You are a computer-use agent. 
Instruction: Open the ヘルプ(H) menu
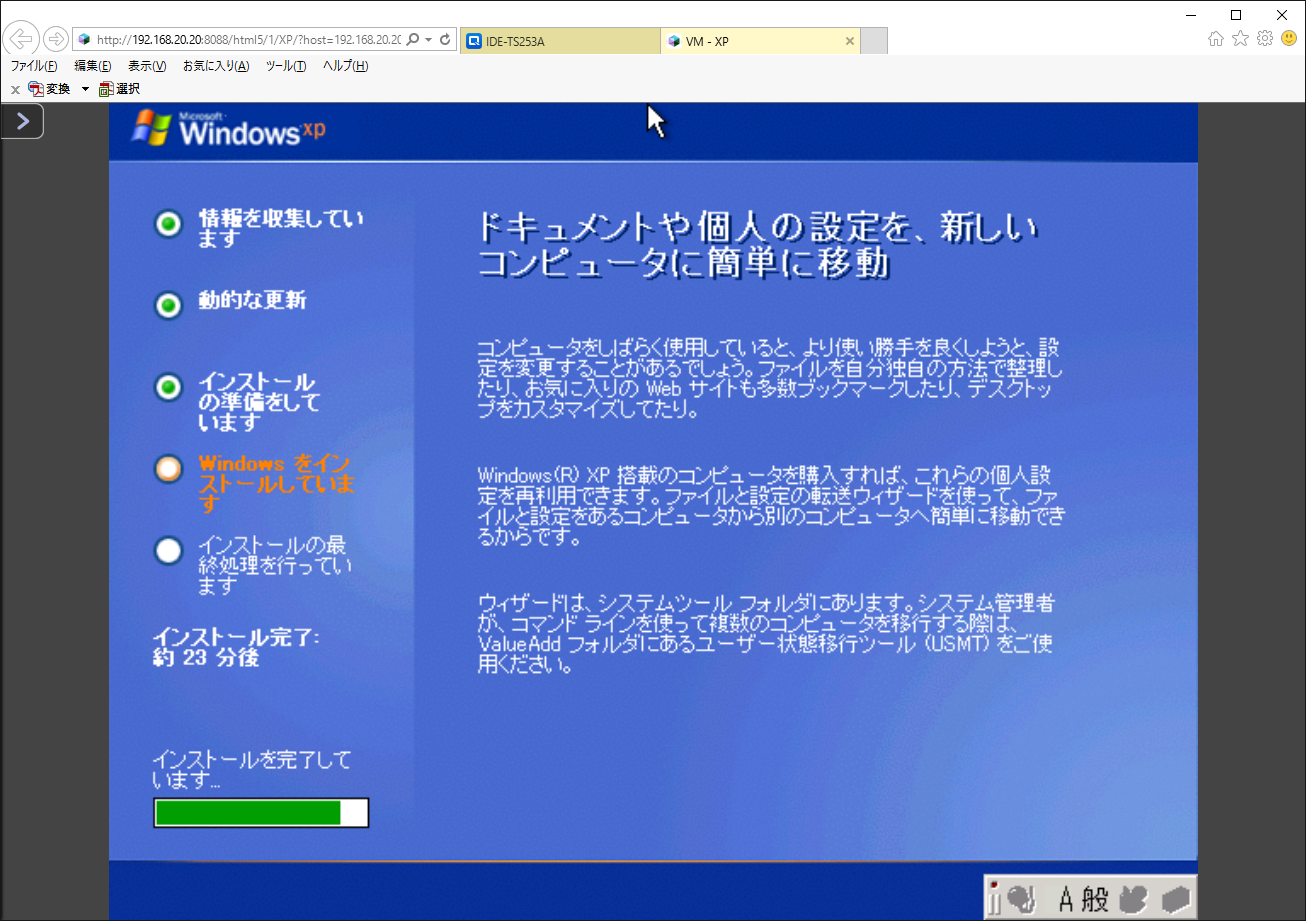[345, 66]
